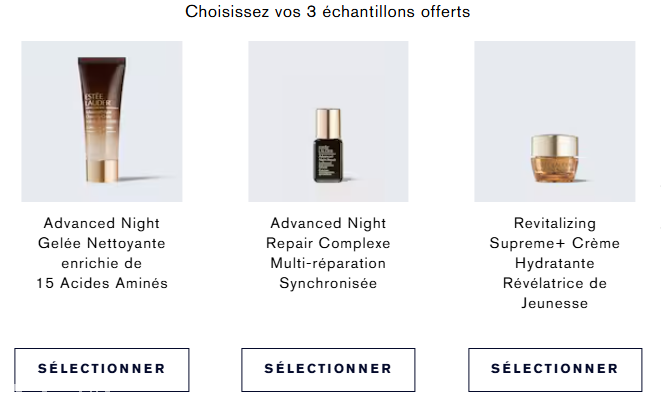This screenshot has width=661, height=410.
Task: Select the Advanced Night Repair Complexe sample
Action: 328,369
